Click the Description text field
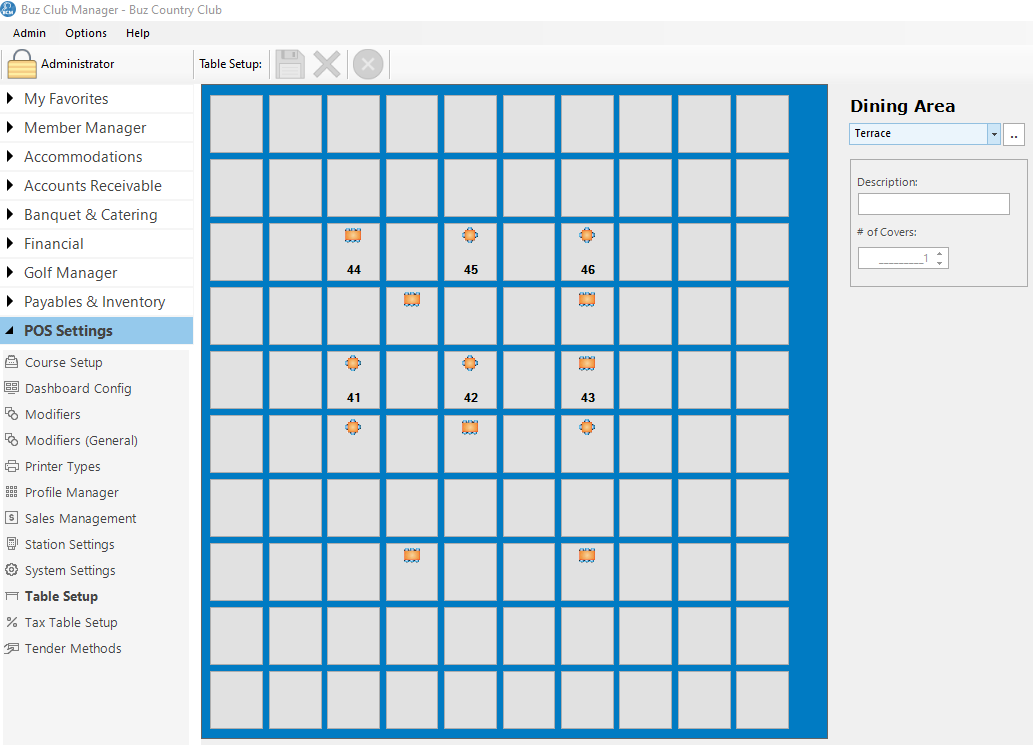 pyautogui.click(x=933, y=204)
